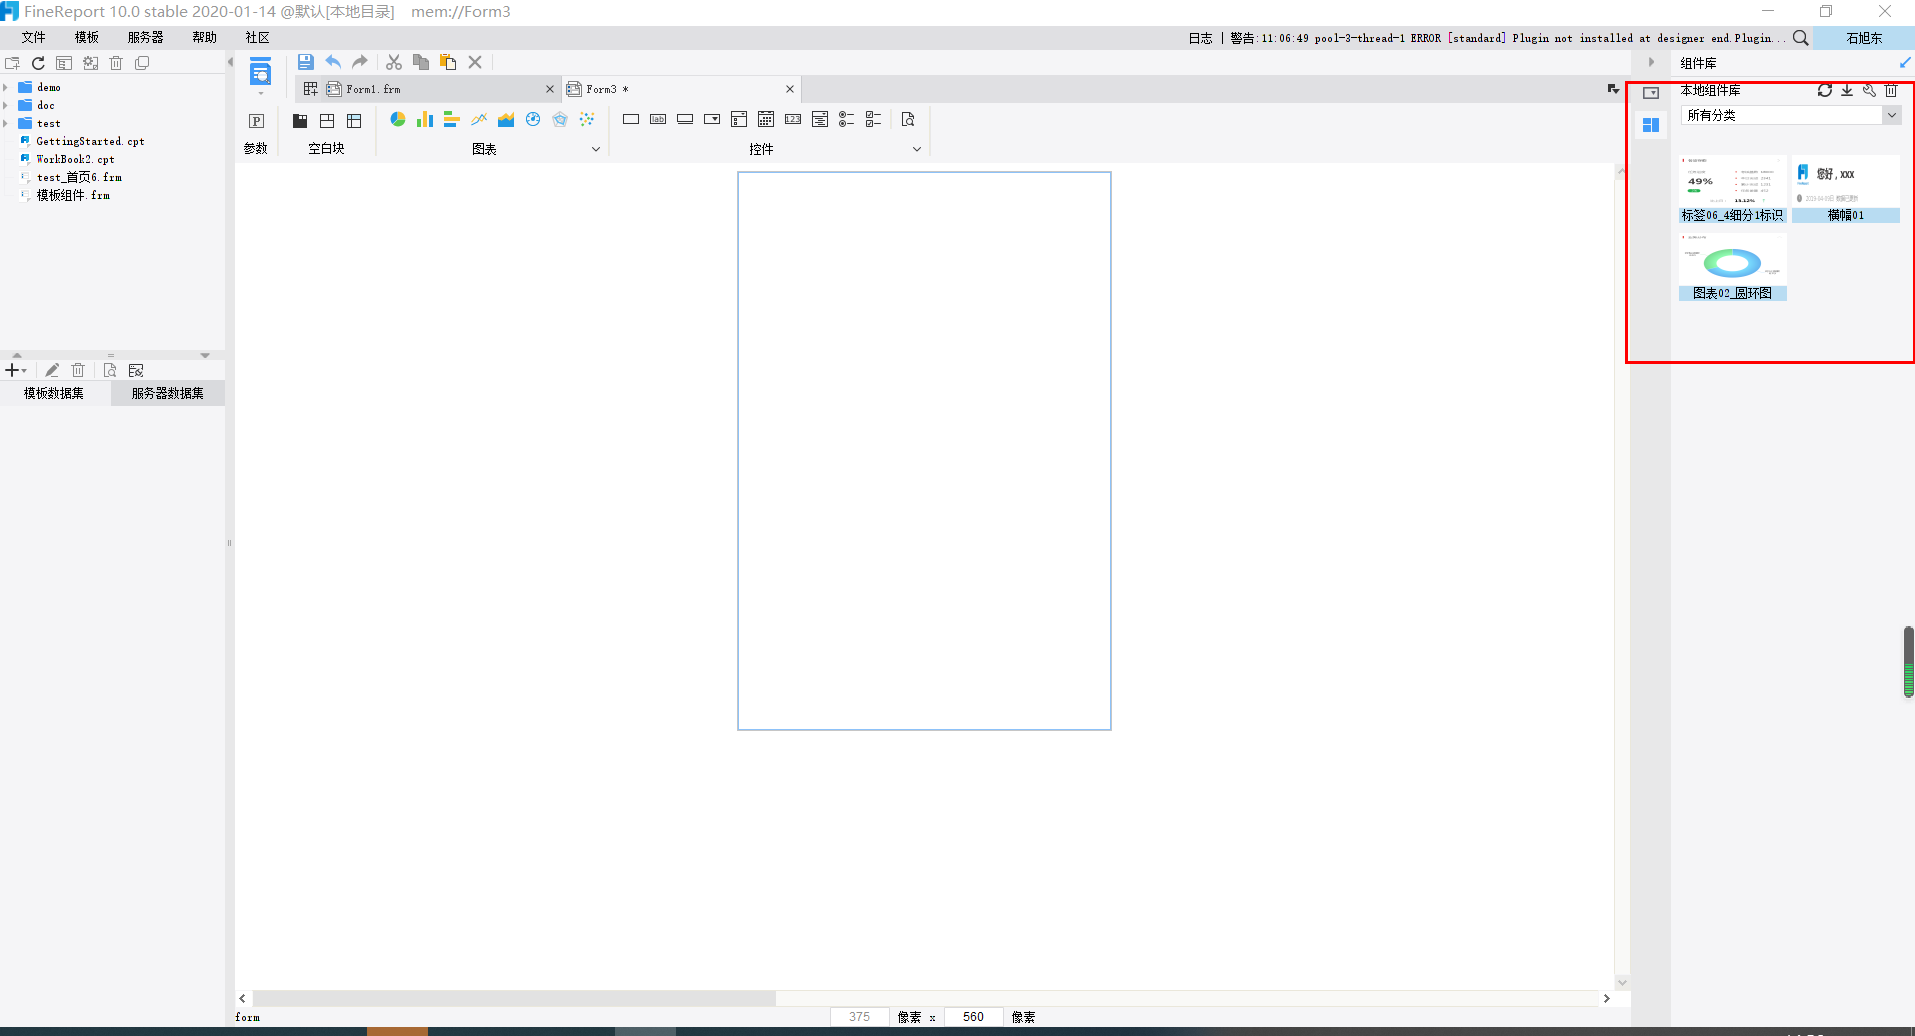1915x1036 pixels.
Task: Click the wrench edit icon in component library
Action: pyautogui.click(x=1869, y=90)
